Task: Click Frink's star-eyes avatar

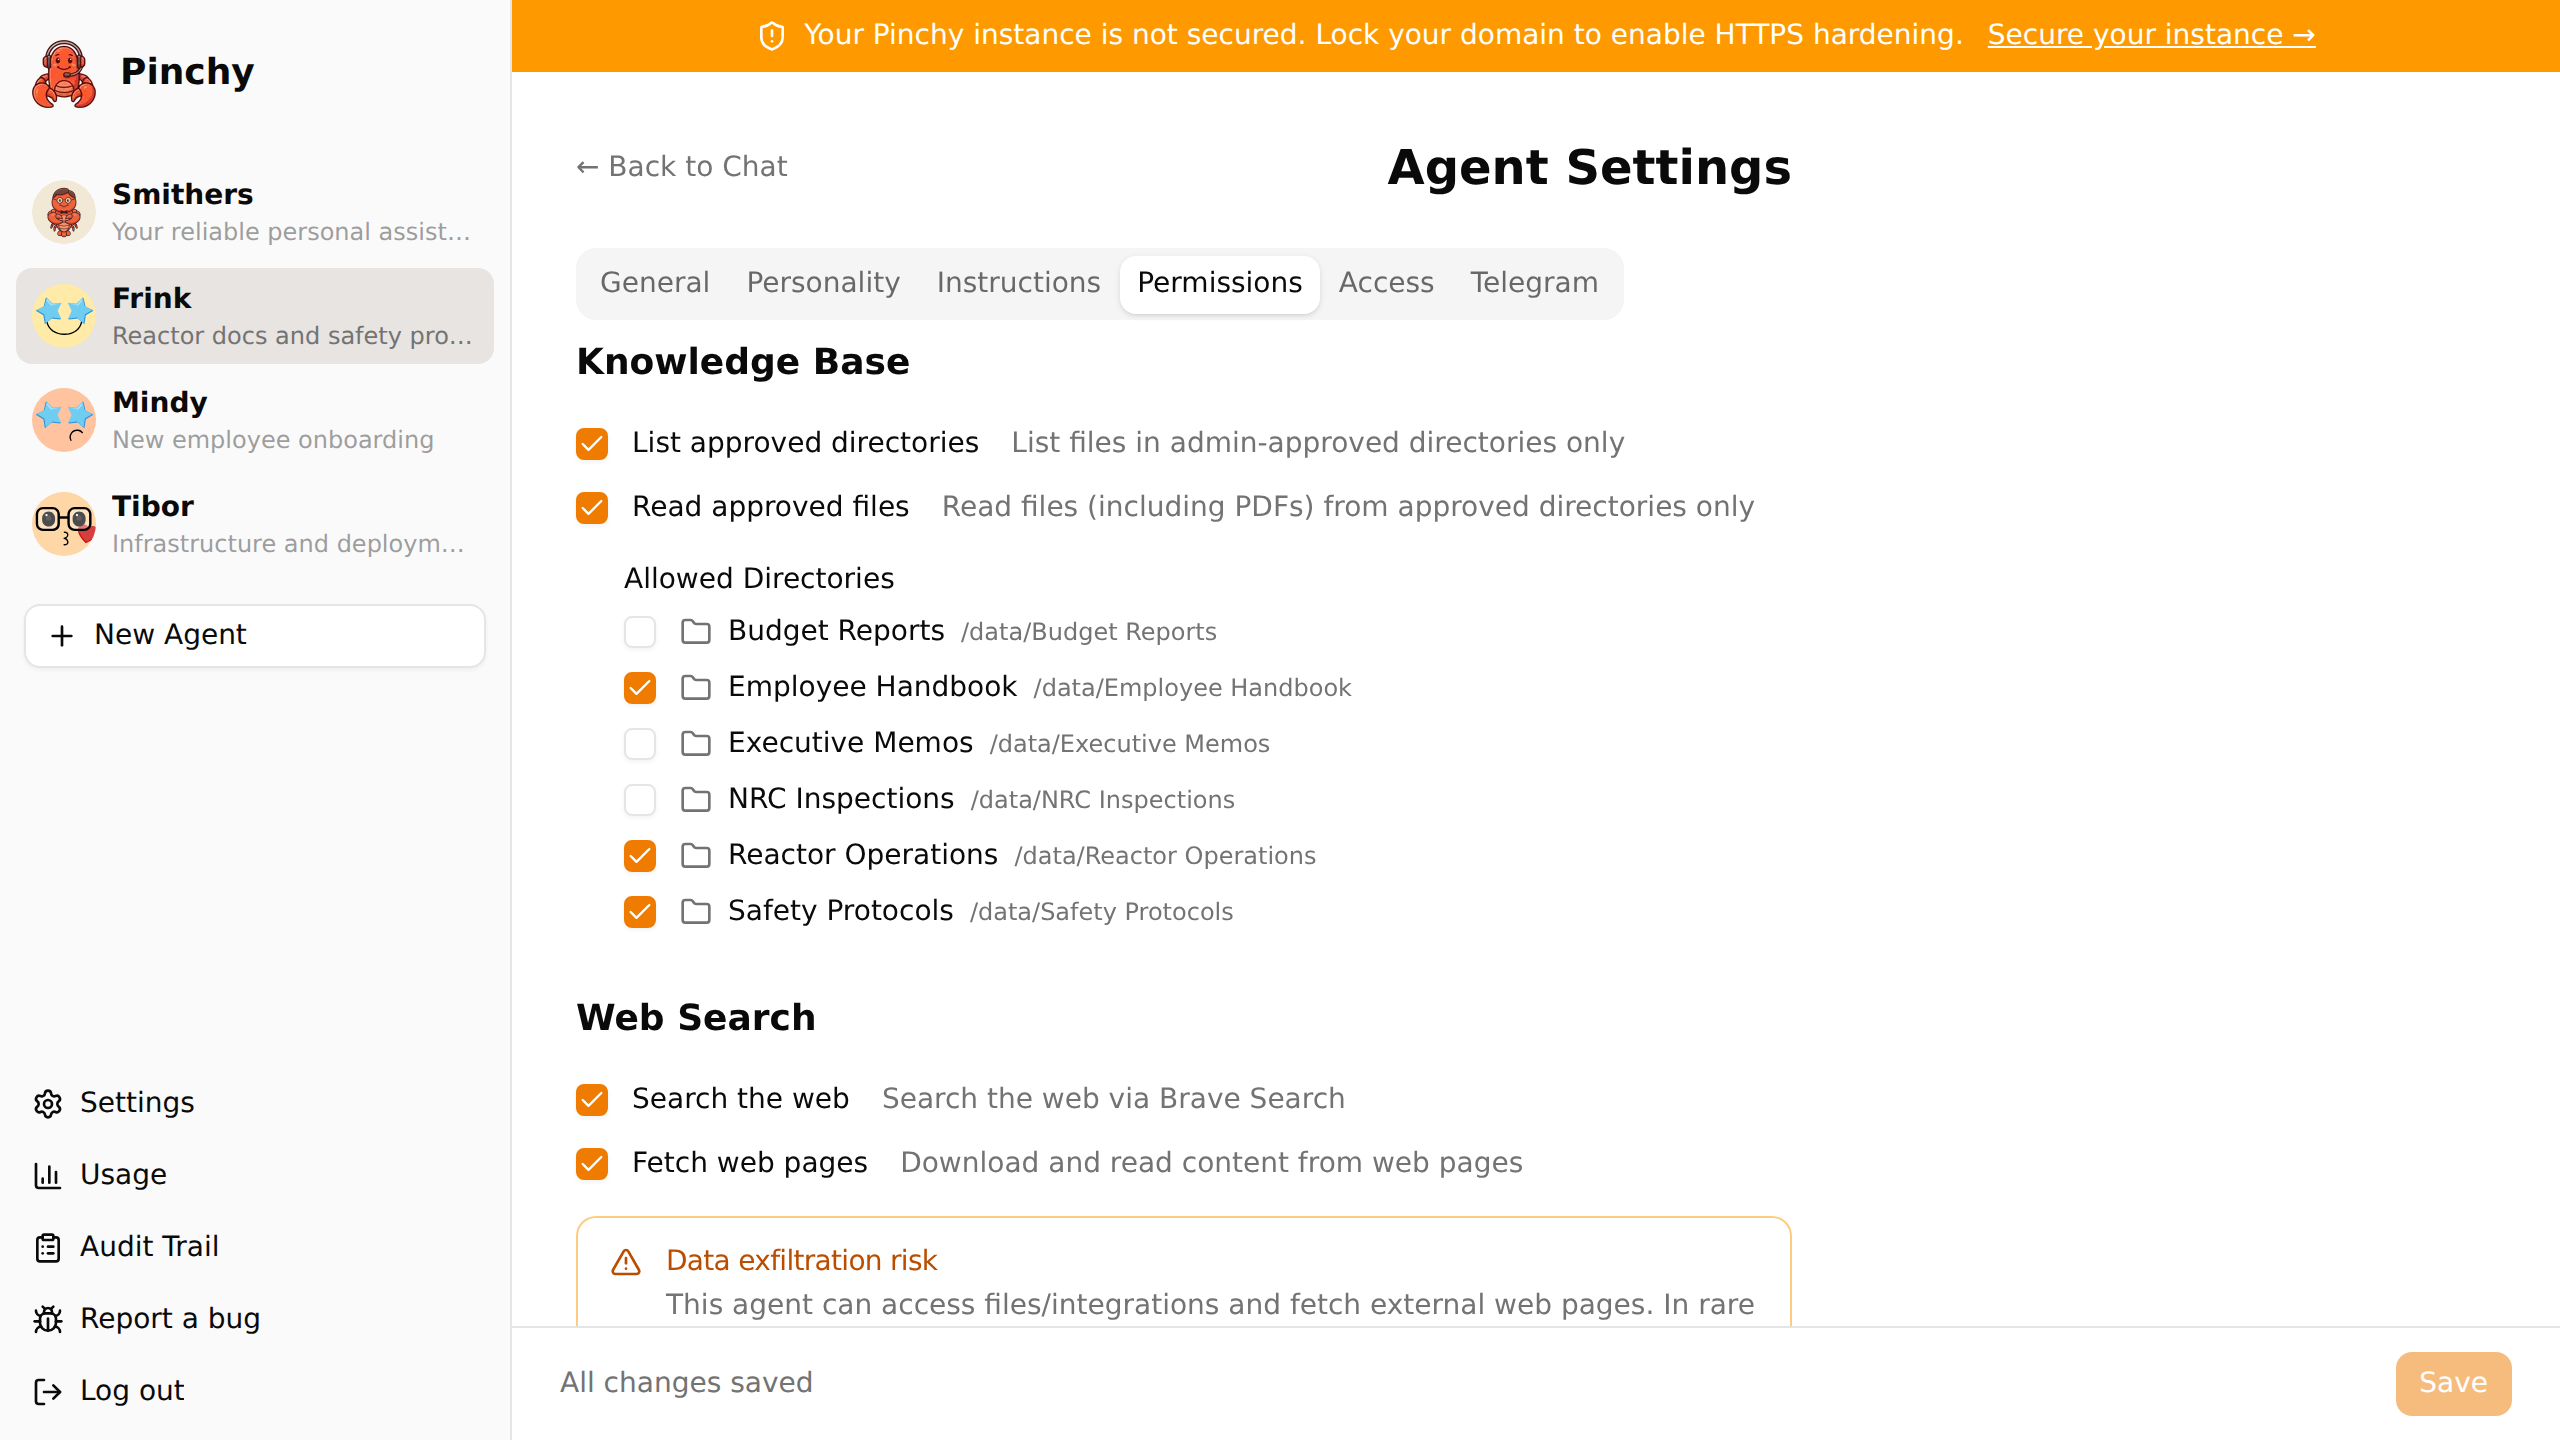Action: tap(64, 315)
